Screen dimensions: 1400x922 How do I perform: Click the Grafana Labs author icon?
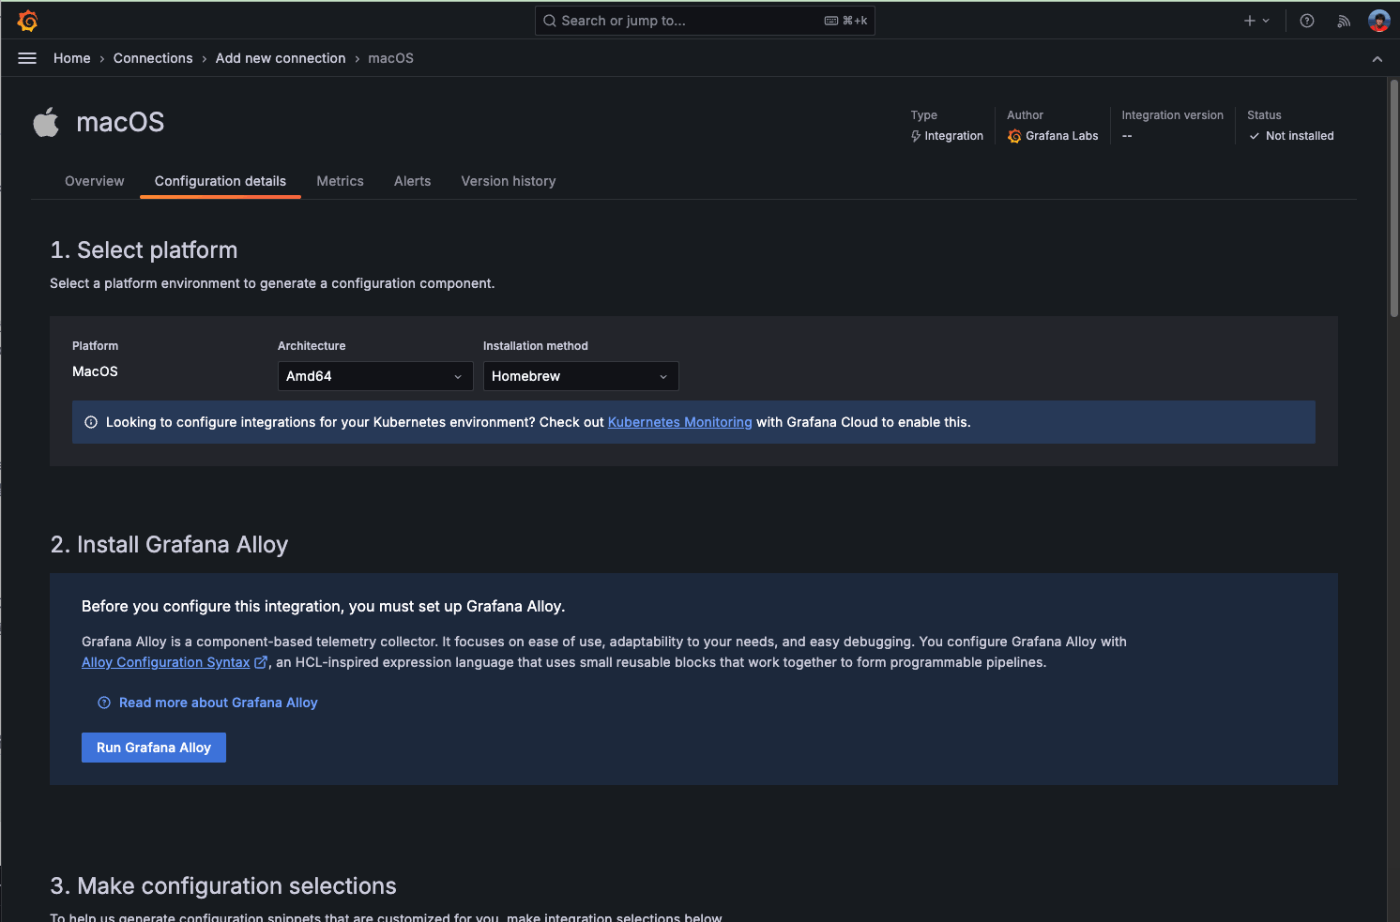tap(1014, 136)
